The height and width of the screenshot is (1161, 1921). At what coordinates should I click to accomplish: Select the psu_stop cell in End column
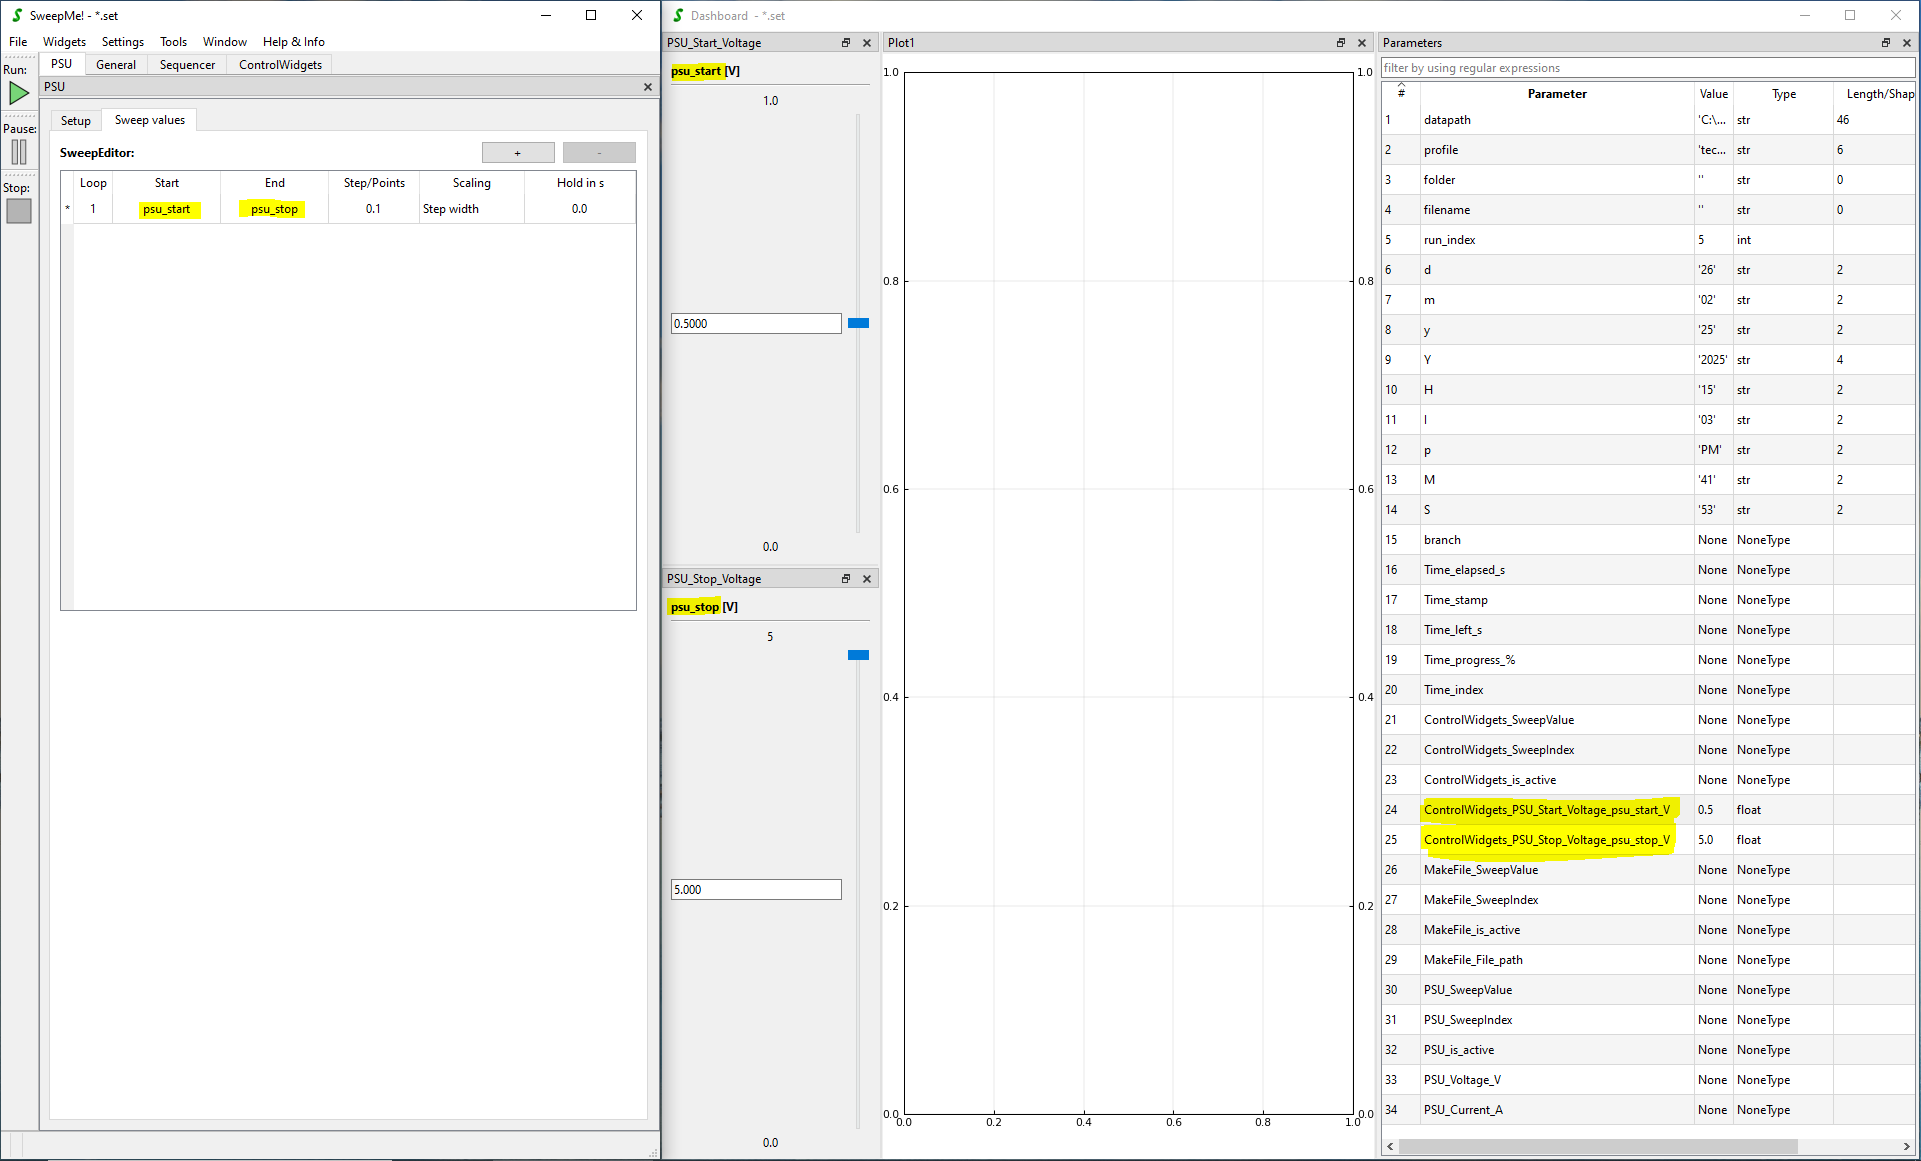(x=274, y=210)
